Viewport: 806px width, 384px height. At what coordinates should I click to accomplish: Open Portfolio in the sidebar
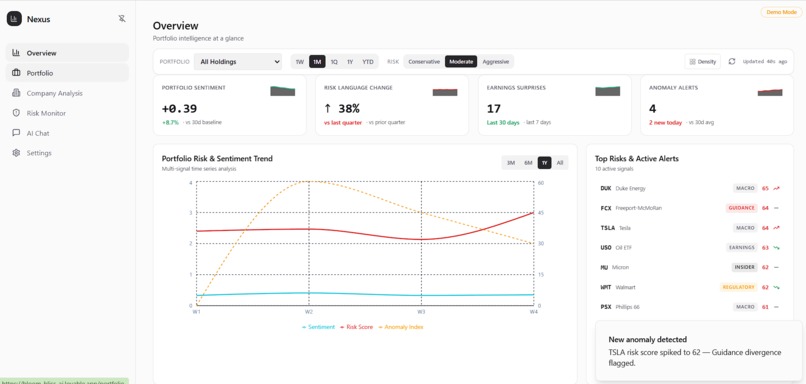click(67, 73)
